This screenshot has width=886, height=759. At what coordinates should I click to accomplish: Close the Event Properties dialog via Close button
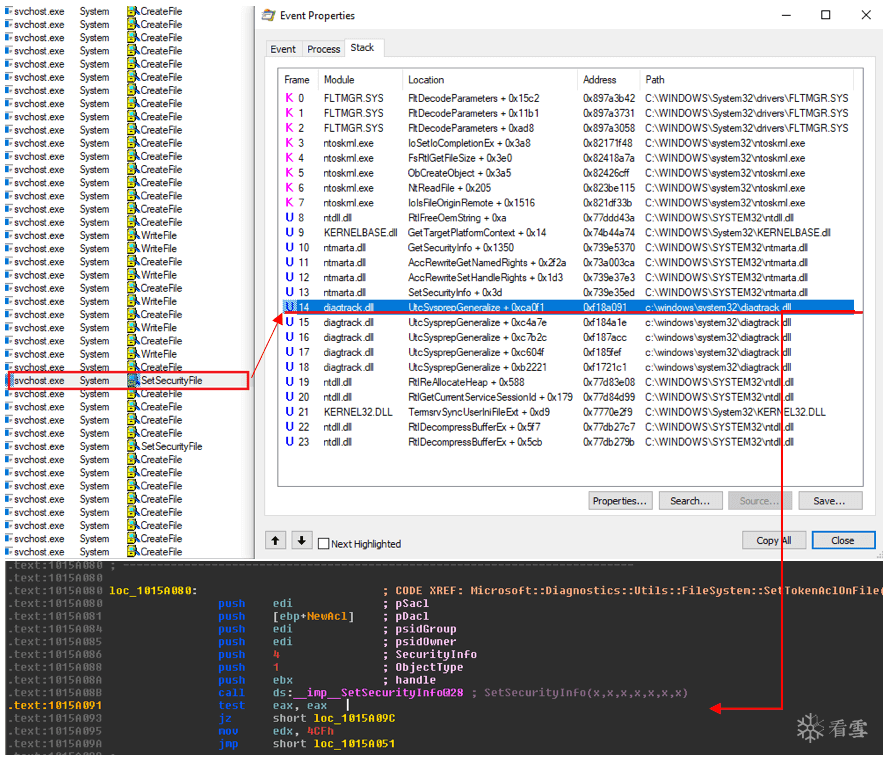tap(843, 540)
